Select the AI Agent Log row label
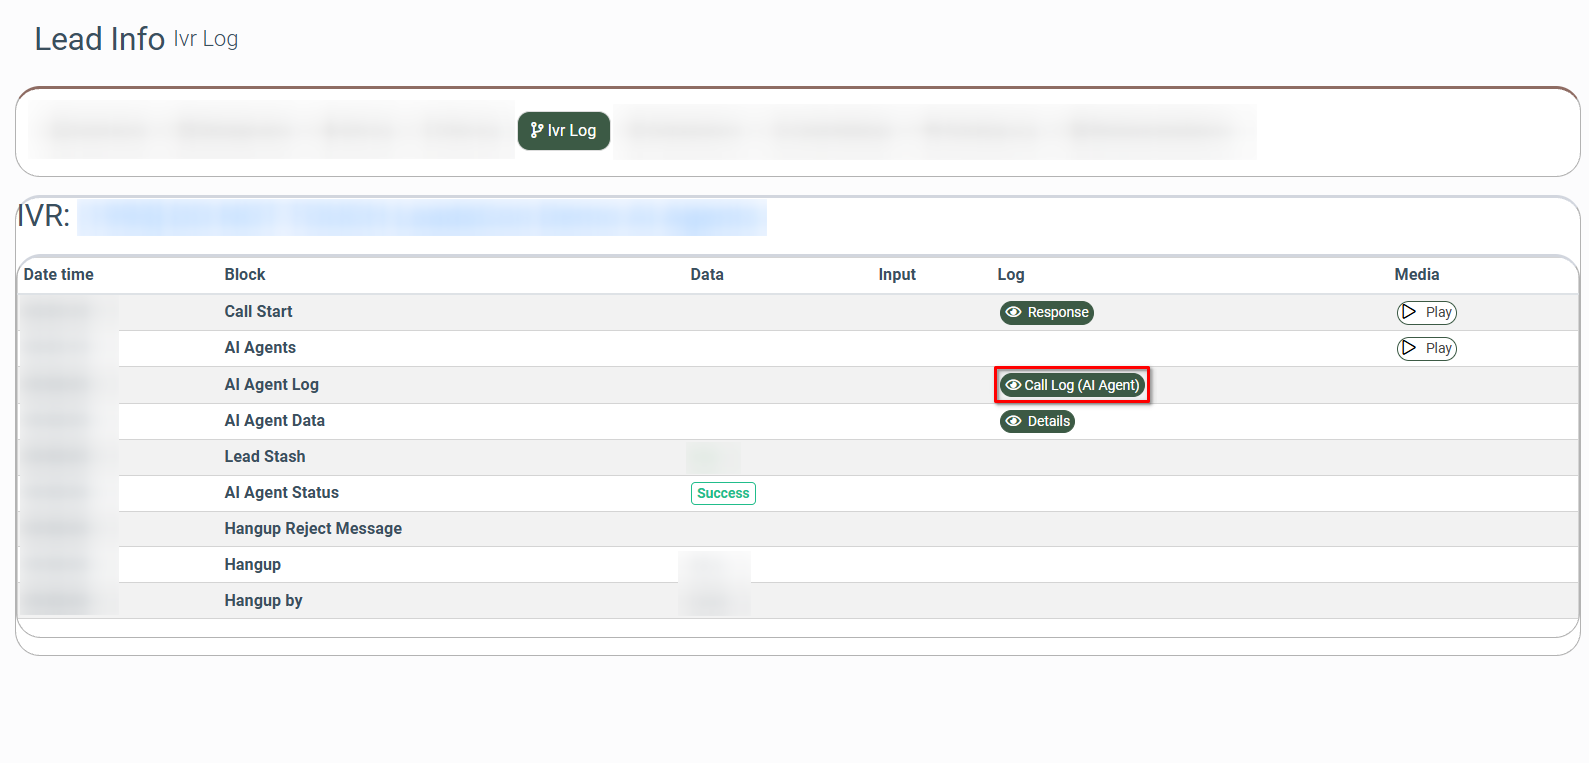This screenshot has height=763, width=1589. click(271, 385)
